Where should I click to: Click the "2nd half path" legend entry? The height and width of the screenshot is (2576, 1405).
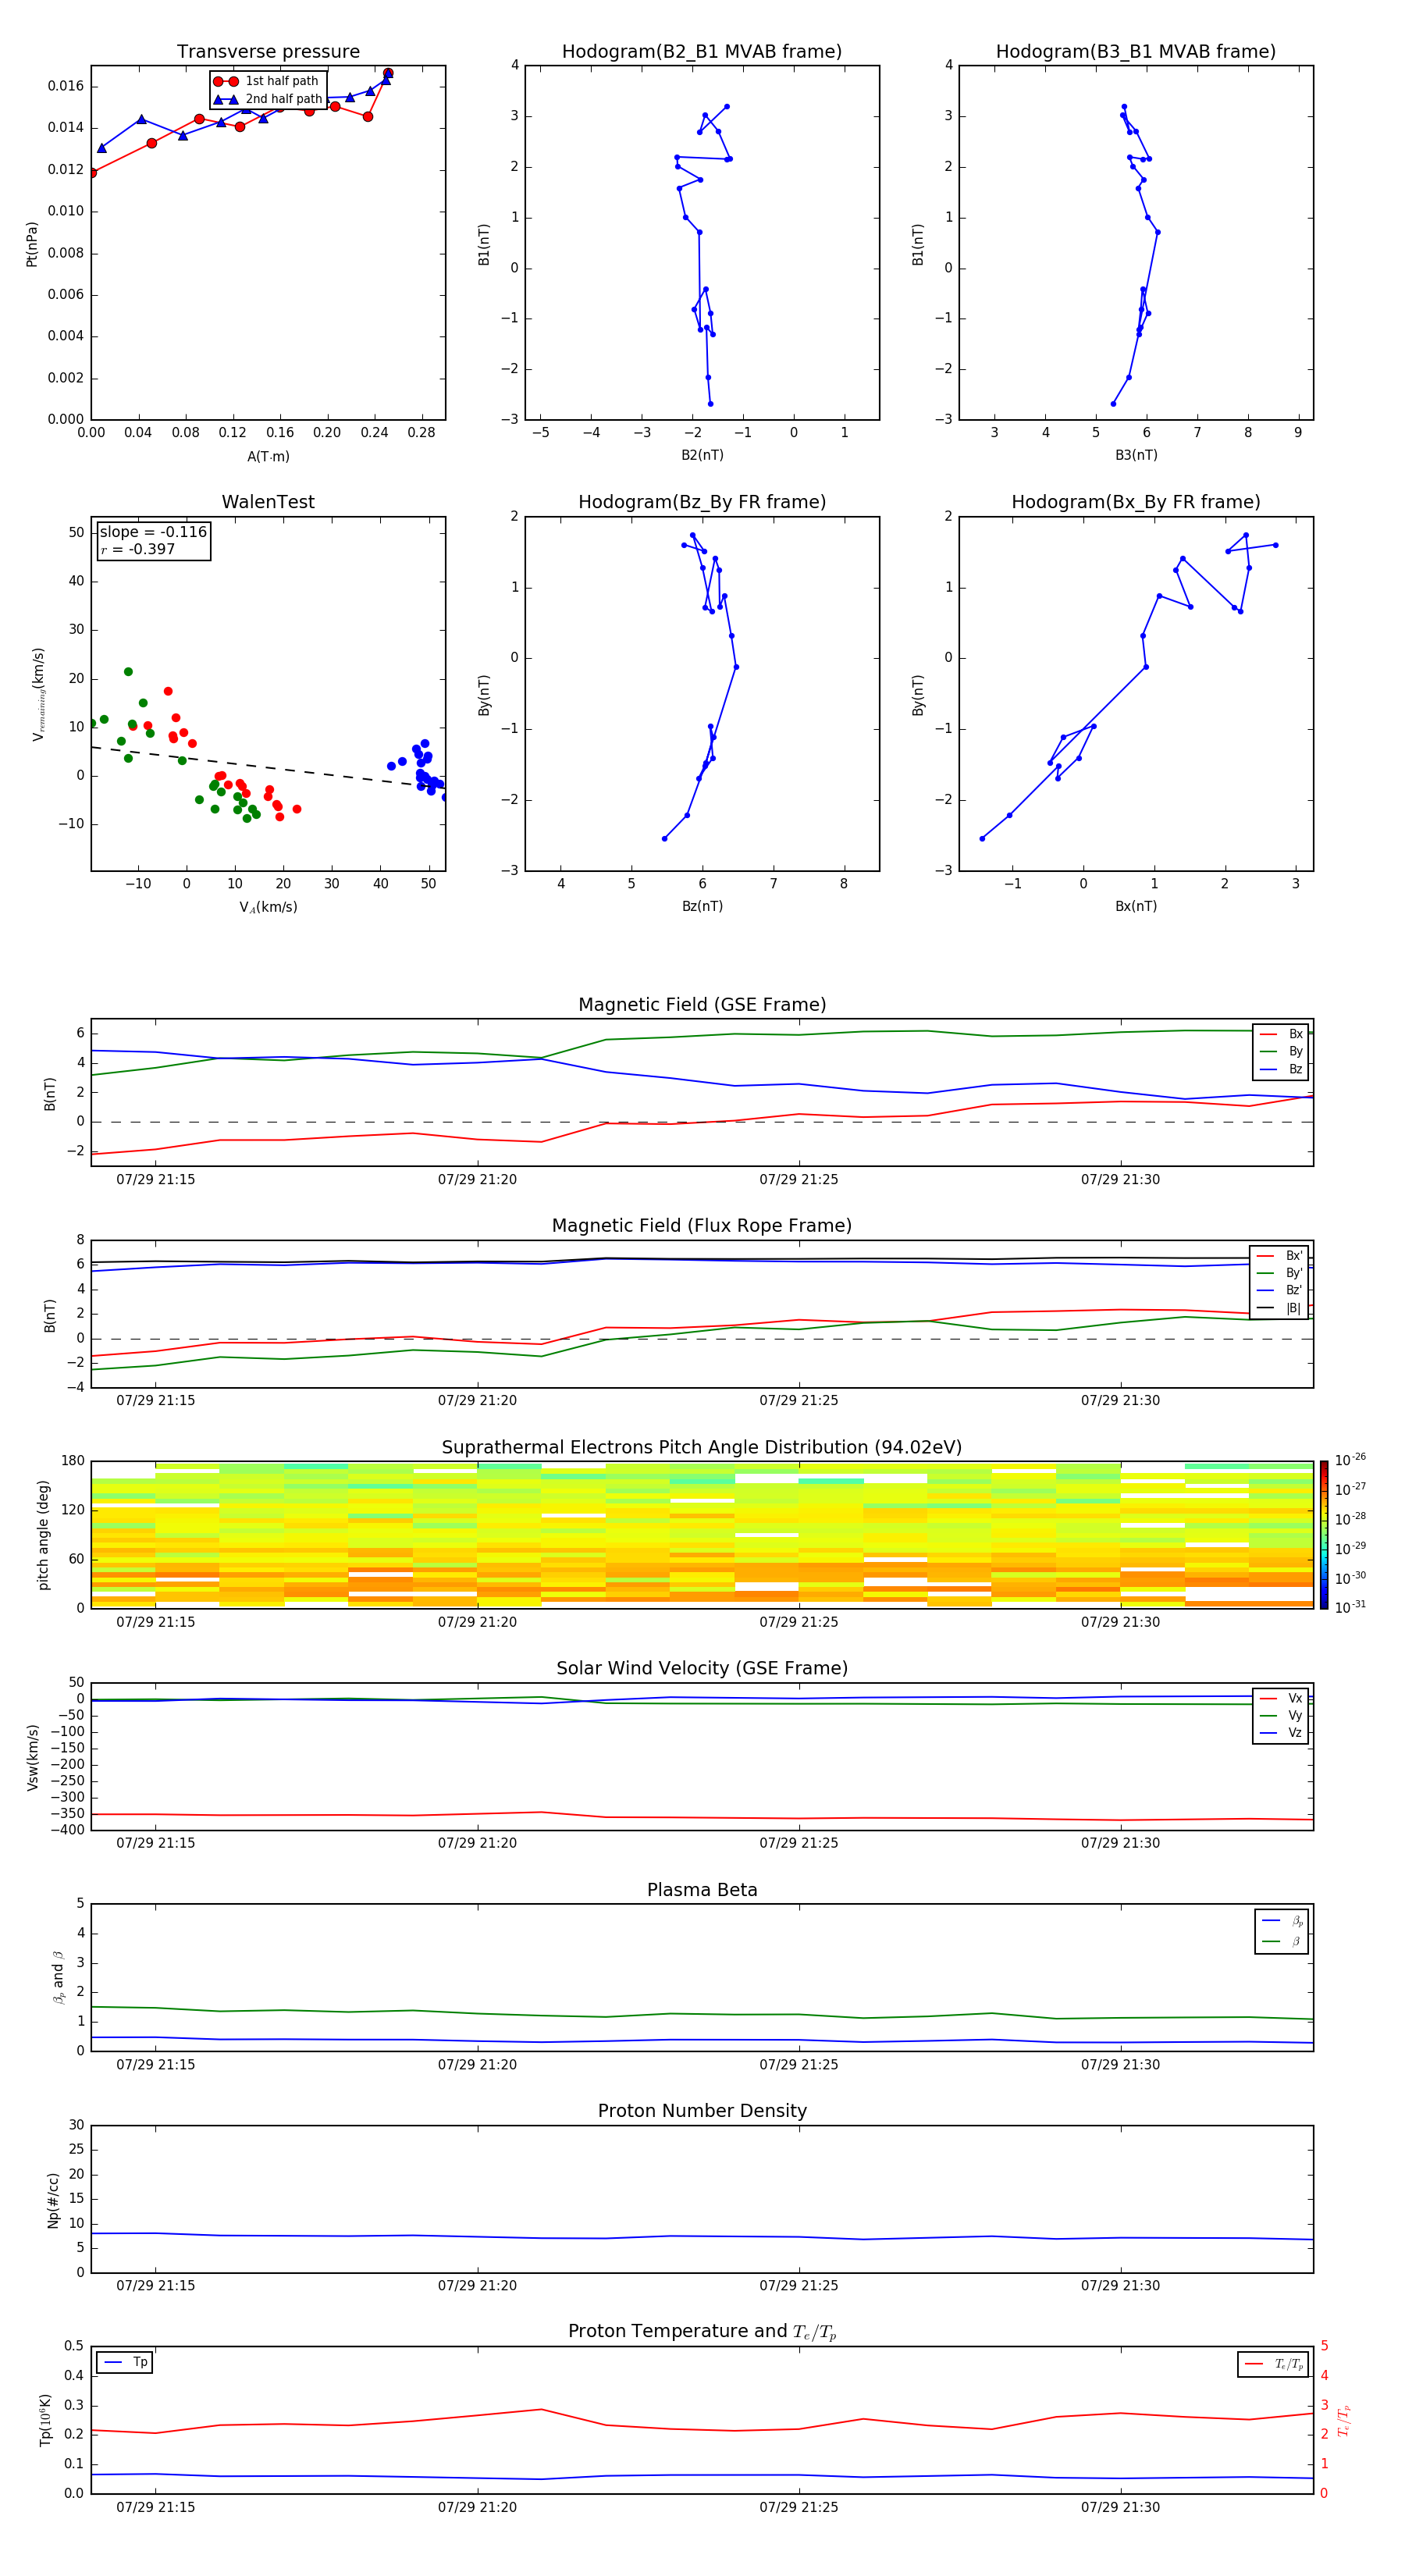point(268,99)
